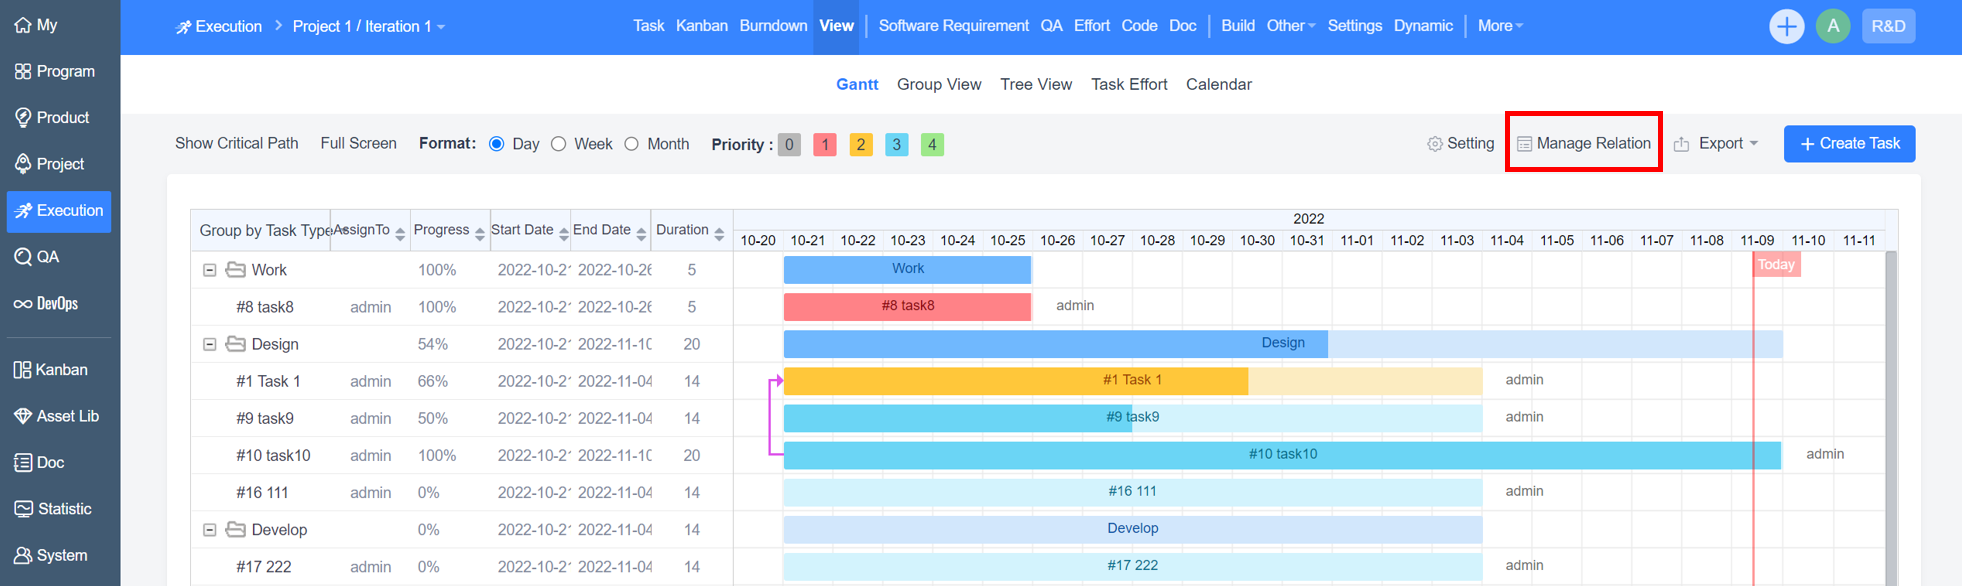The width and height of the screenshot is (1962, 586).
Task: Collapse the Design task group
Action: click(210, 344)
